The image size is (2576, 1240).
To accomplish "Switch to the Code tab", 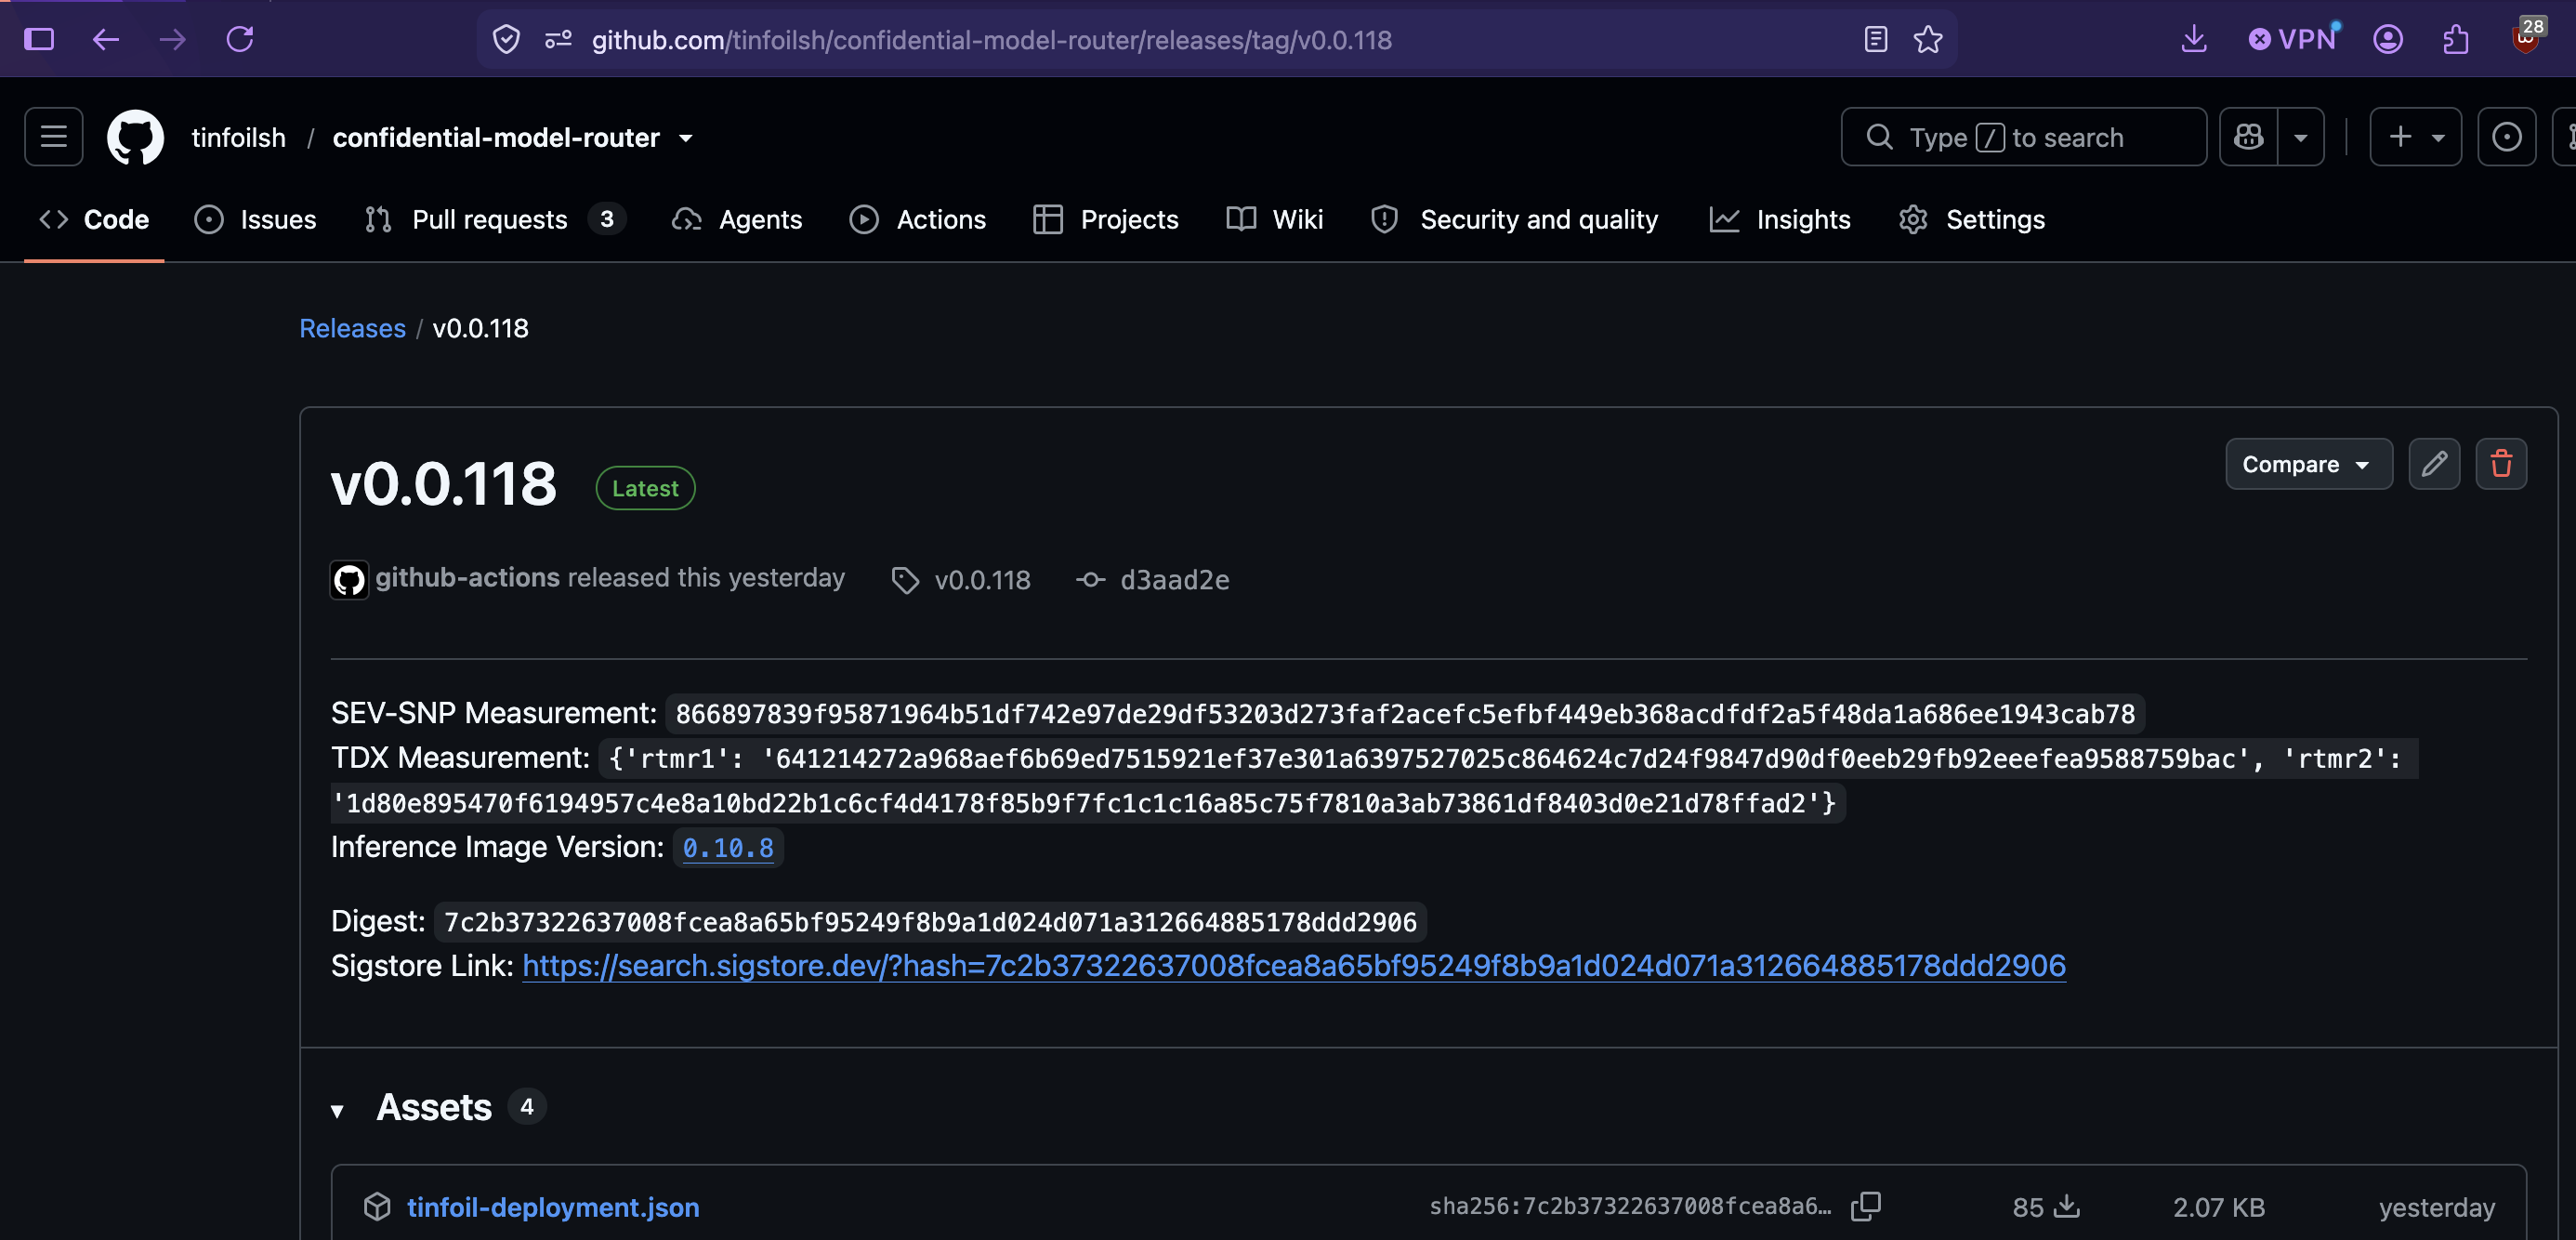I will click(x=94, y=219).
